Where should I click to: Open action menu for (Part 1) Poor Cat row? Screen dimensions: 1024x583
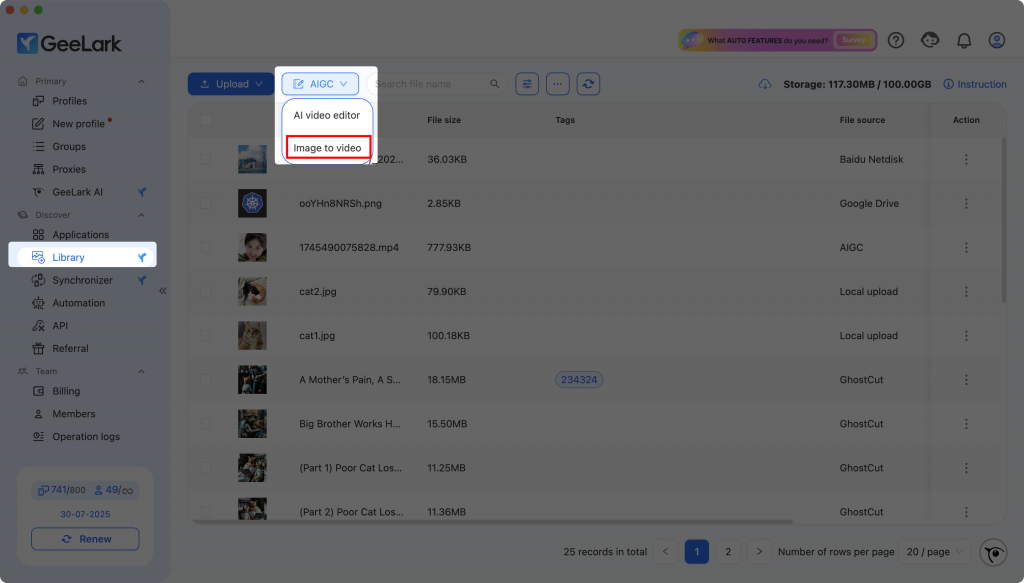966,468
